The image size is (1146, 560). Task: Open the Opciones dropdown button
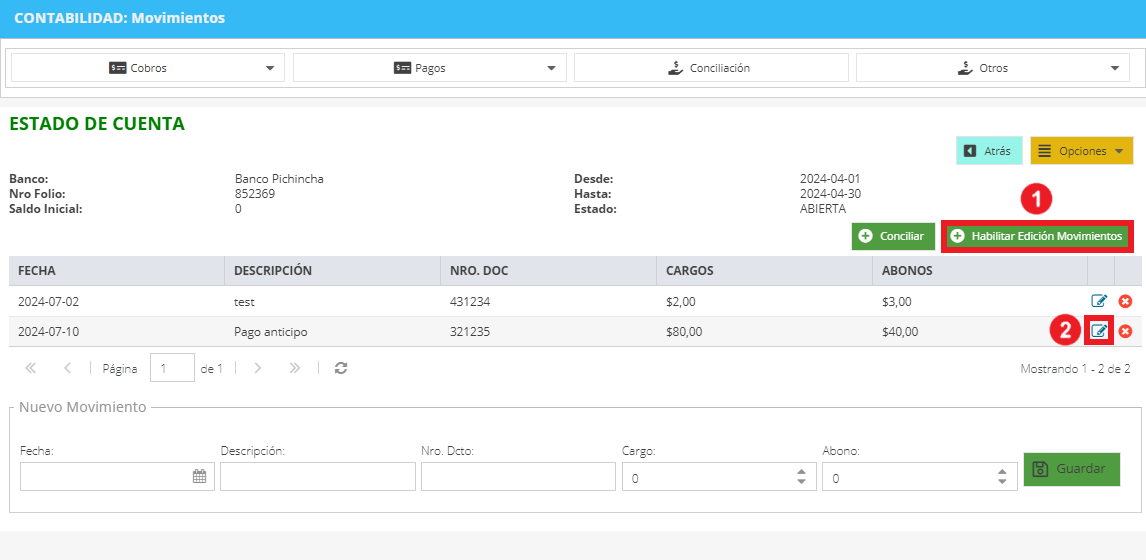coord(1082,151)
